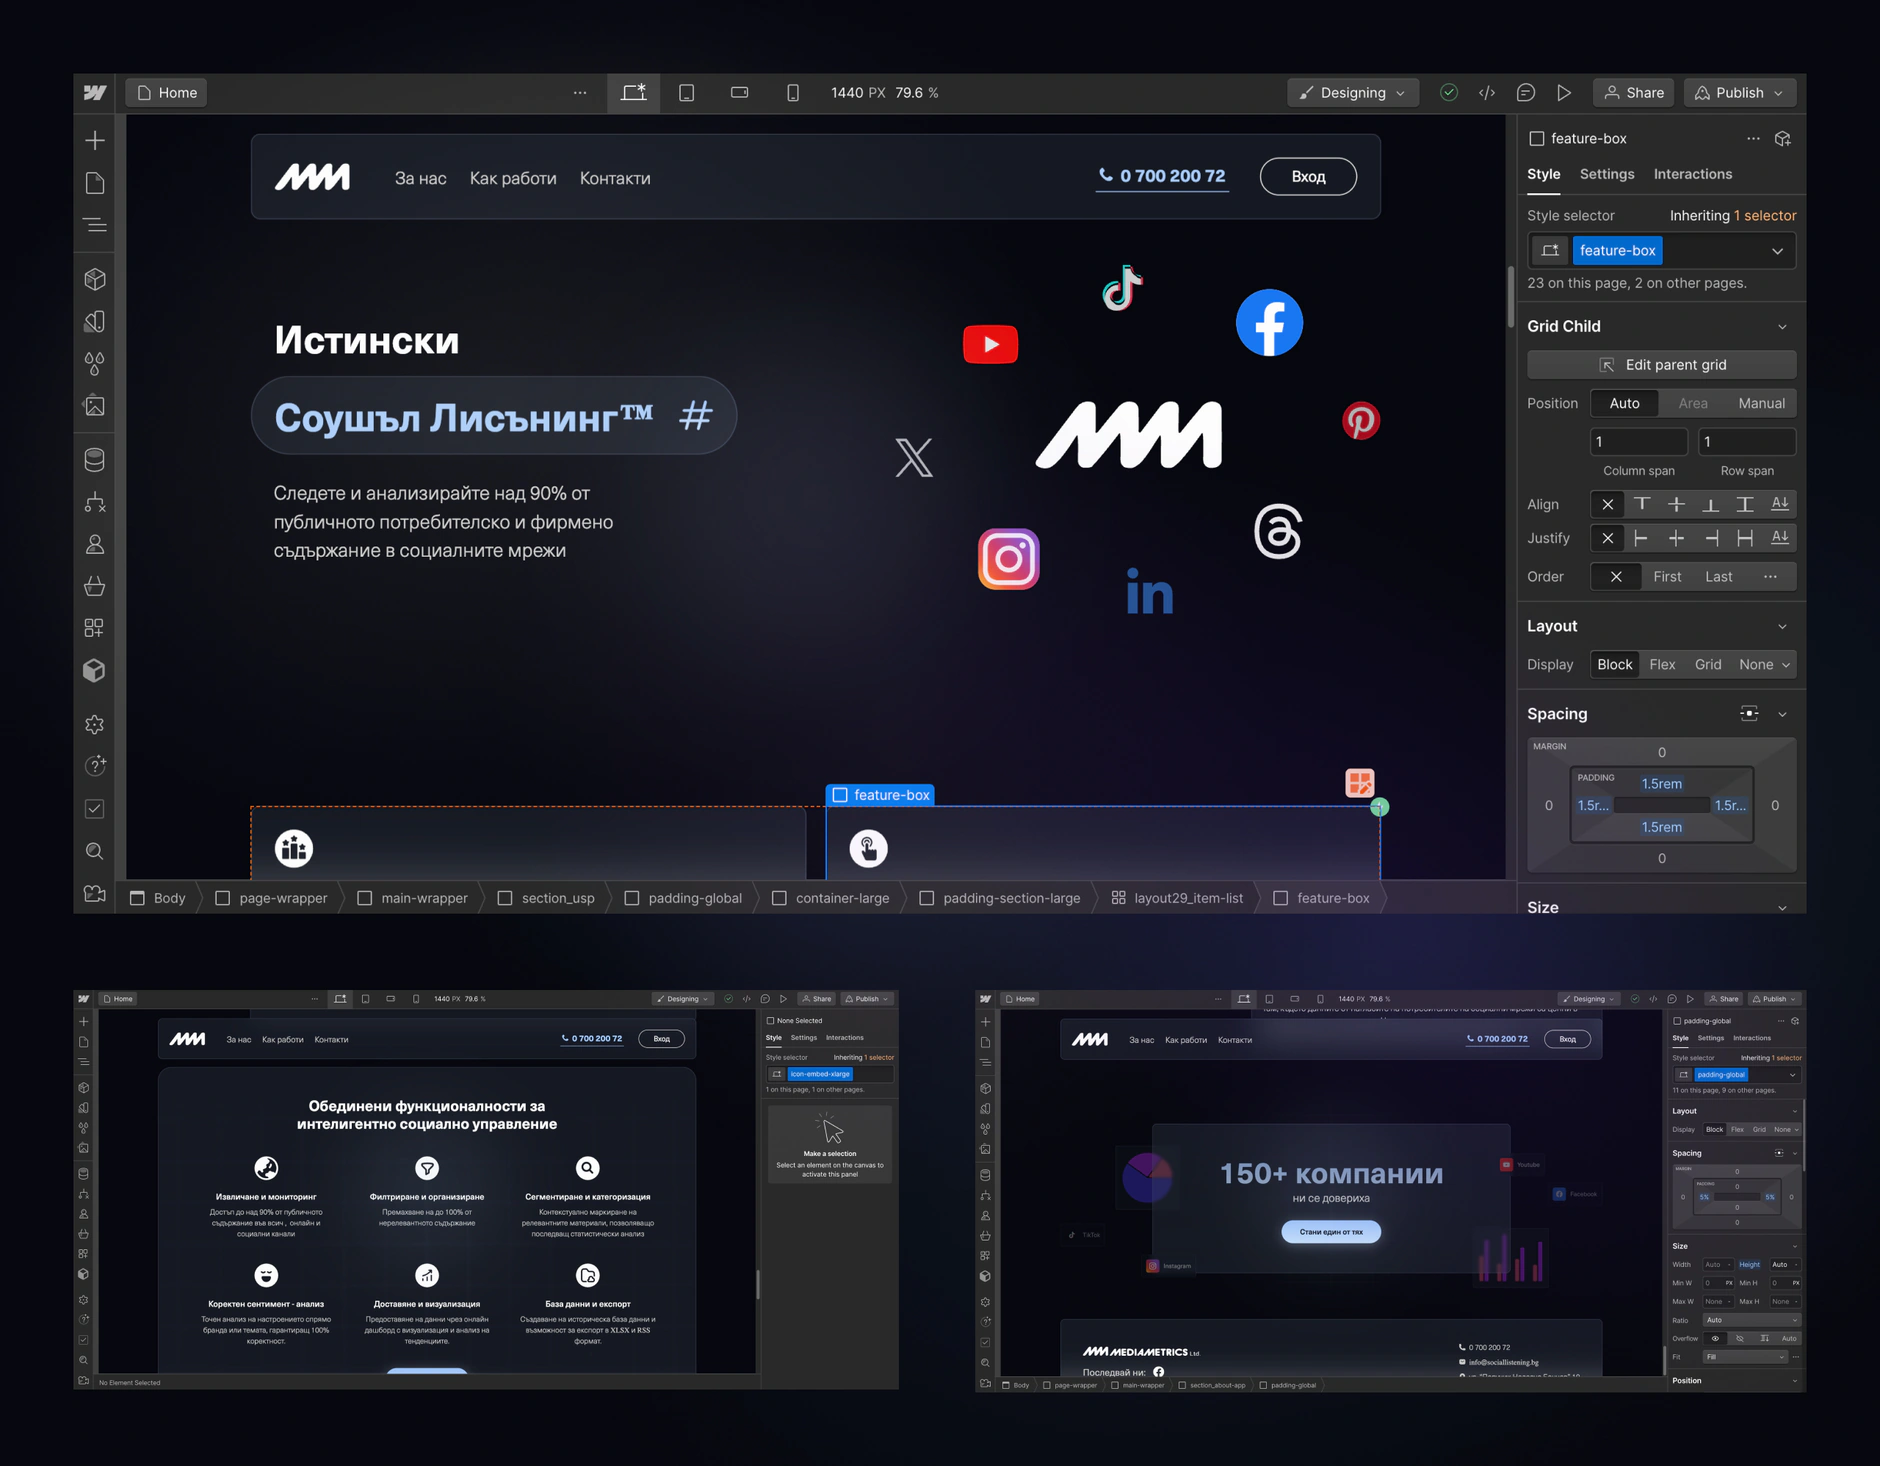Select the Style tab
This screenshot has height=1466, width=1880.
point(1543,174)
